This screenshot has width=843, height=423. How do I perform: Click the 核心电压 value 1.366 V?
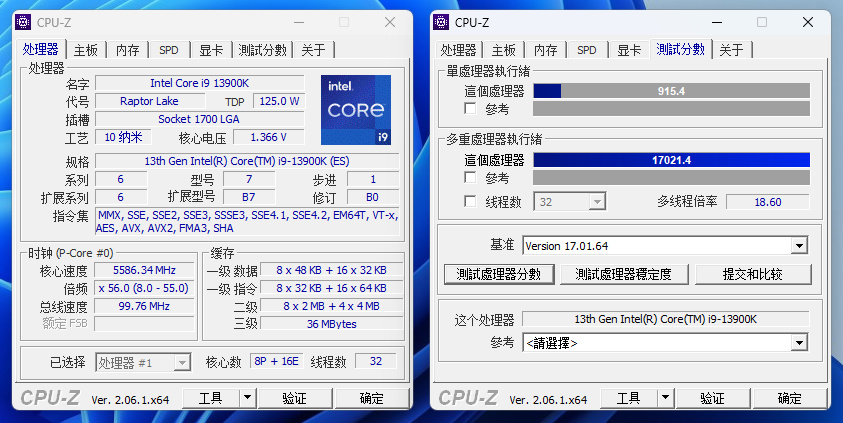point(269,137)
